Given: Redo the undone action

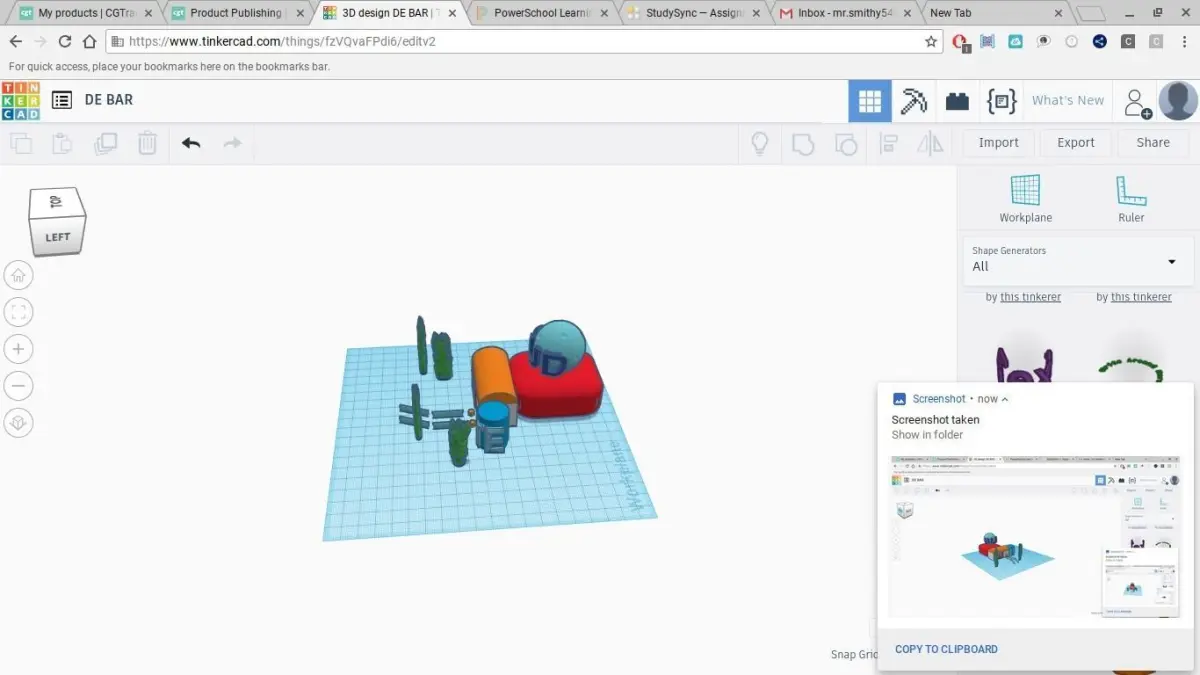Looking at the screenshot, I should click(232, 143).
